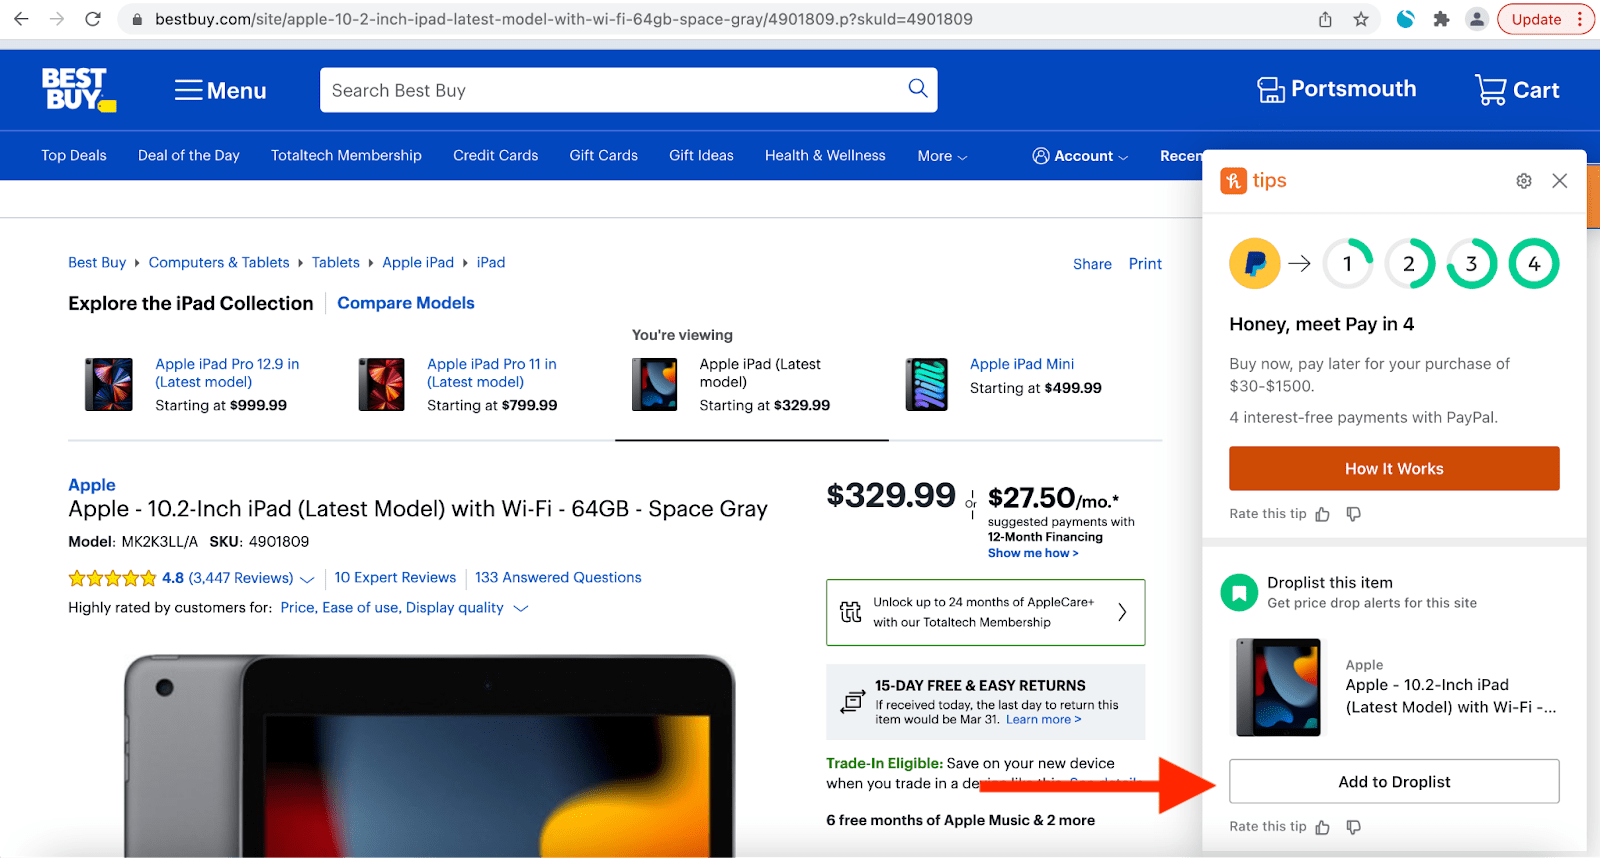Click Share link
The image size is (1600, 858).
1092,264
